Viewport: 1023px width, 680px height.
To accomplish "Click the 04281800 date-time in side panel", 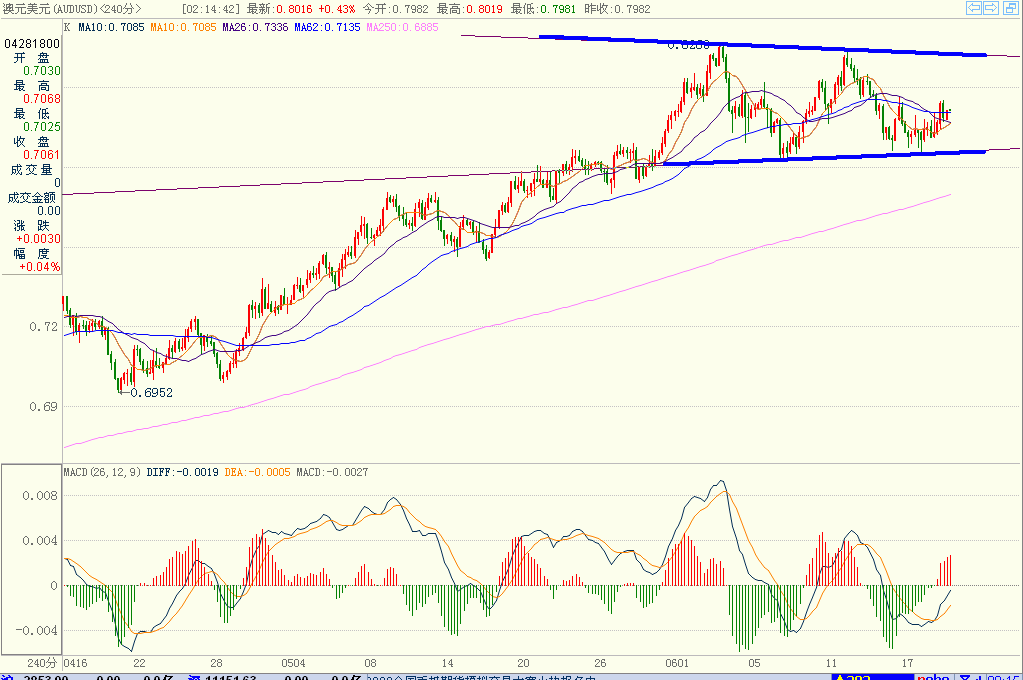I will click(32, 44).
